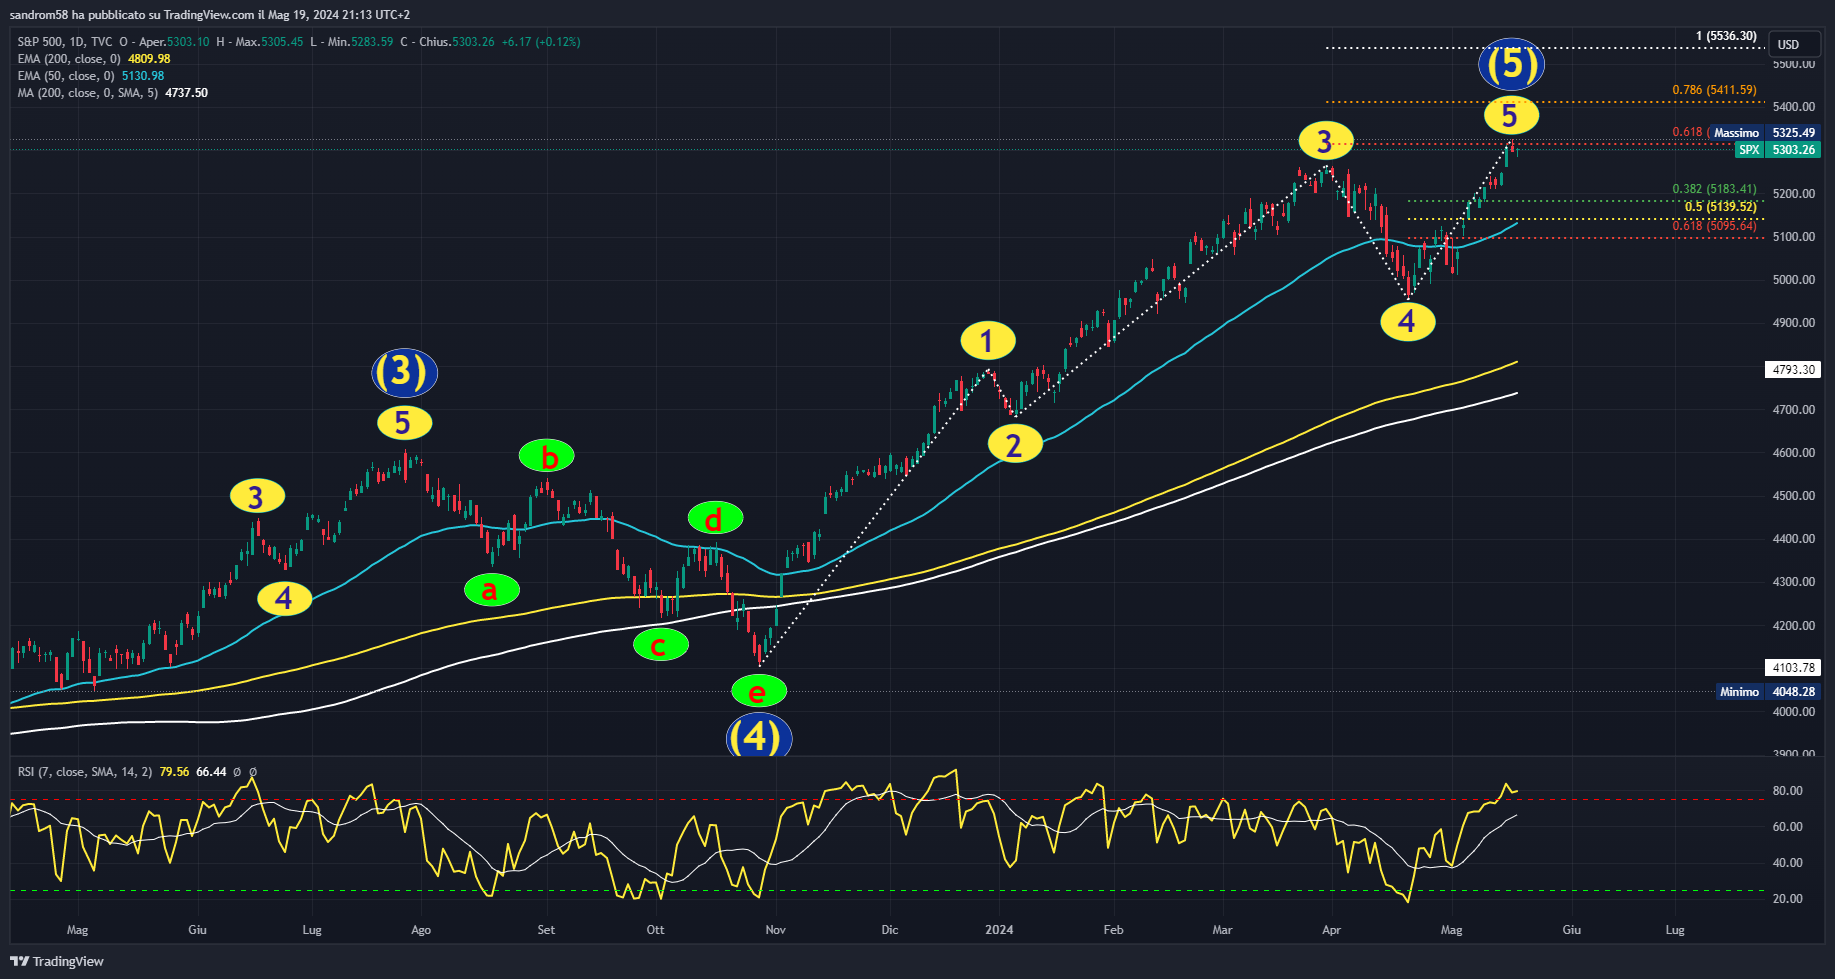
Task: Click the SPX 5303.26 last price tag
Action: pyautogui.click(x=1778, y=150)
